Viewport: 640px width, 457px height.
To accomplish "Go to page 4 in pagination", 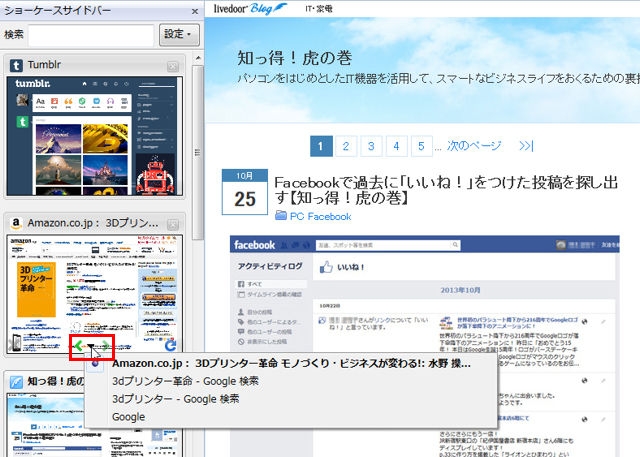I will click(x=396, y=146).
